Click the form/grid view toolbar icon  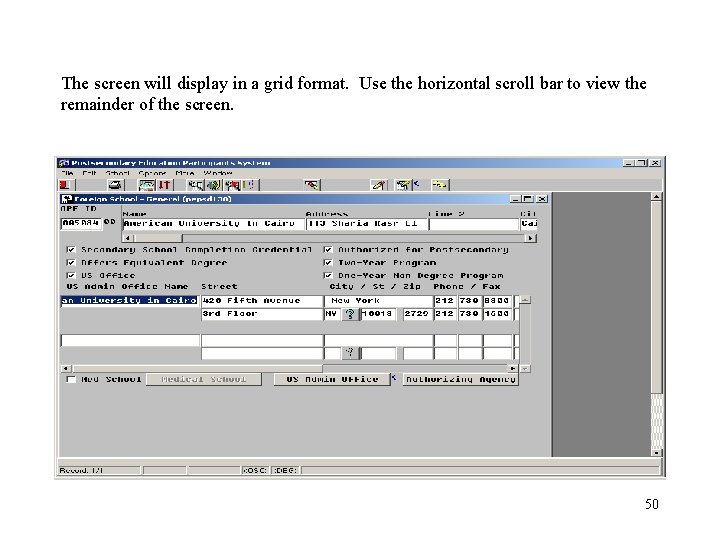[146, 185]
